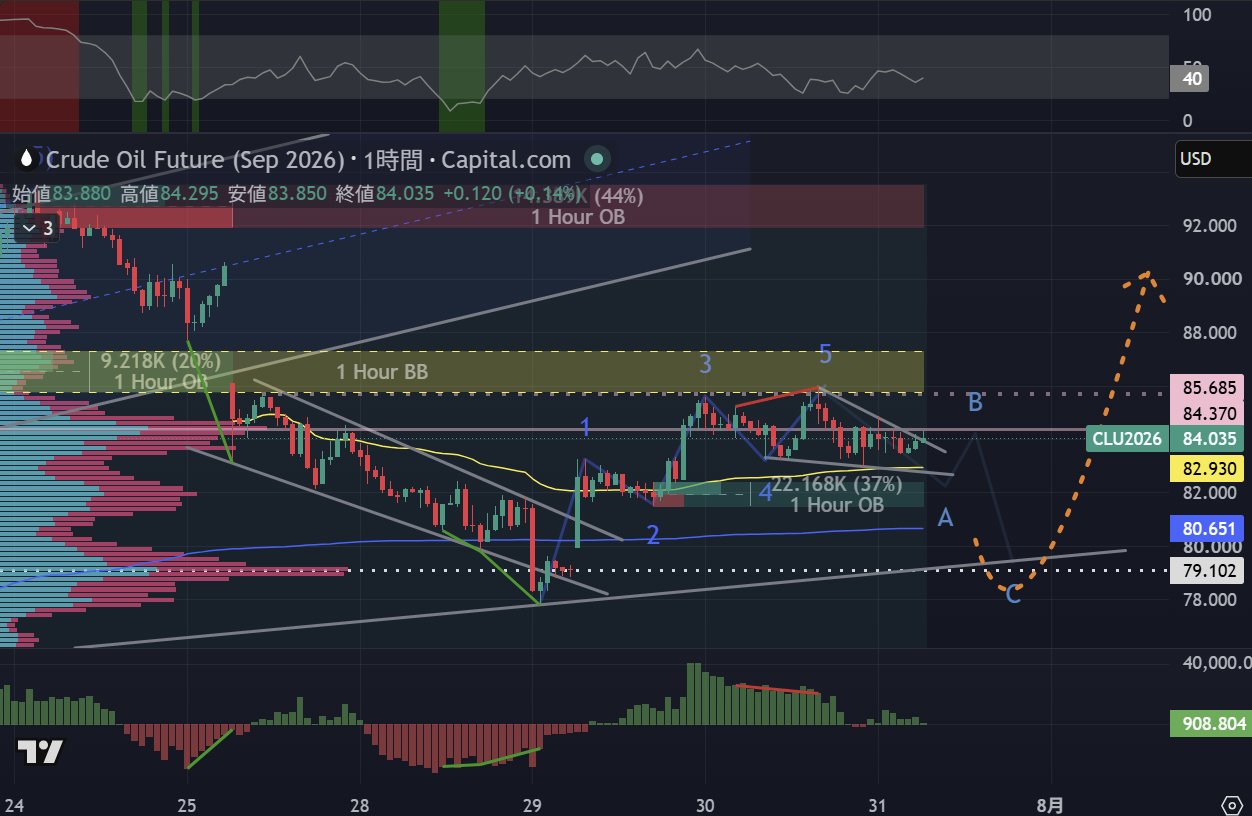Click the TradingView logo

[40, 752]
